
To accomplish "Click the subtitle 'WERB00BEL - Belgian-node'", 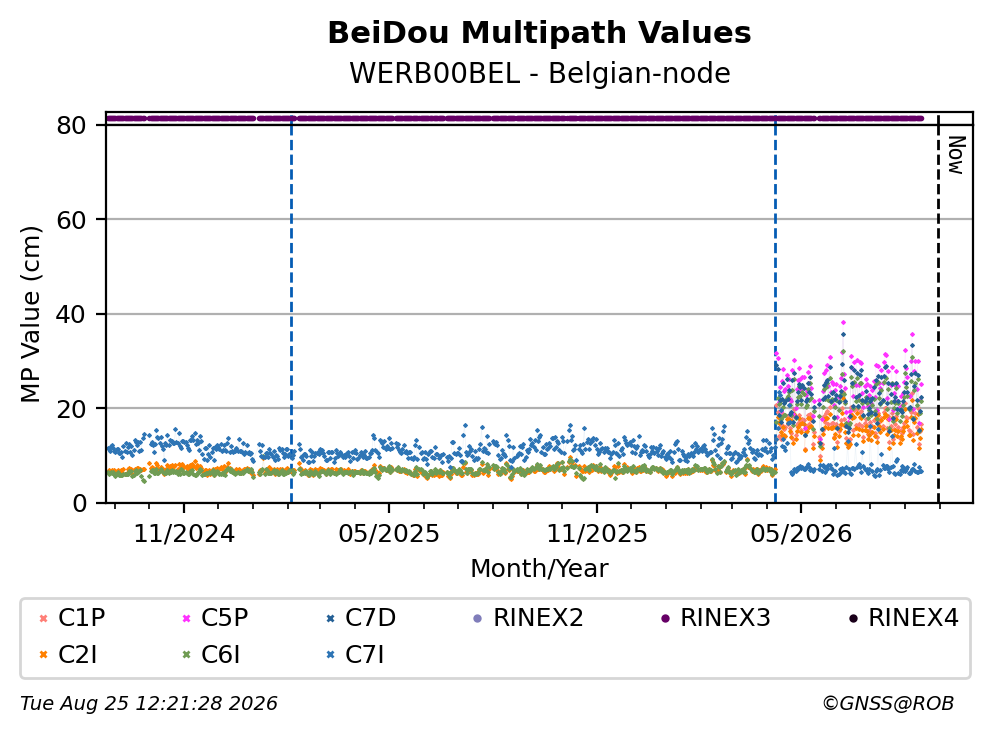I will coord(540,73).
